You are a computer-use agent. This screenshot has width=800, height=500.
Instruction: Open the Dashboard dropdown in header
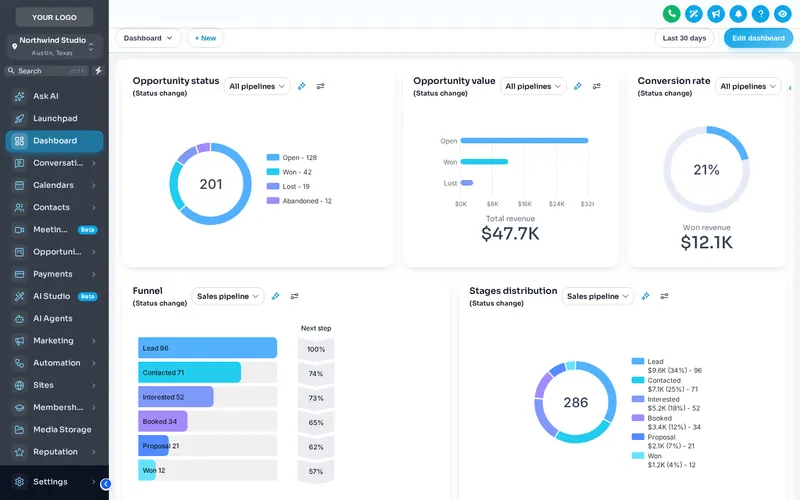(x=148, y=38)
